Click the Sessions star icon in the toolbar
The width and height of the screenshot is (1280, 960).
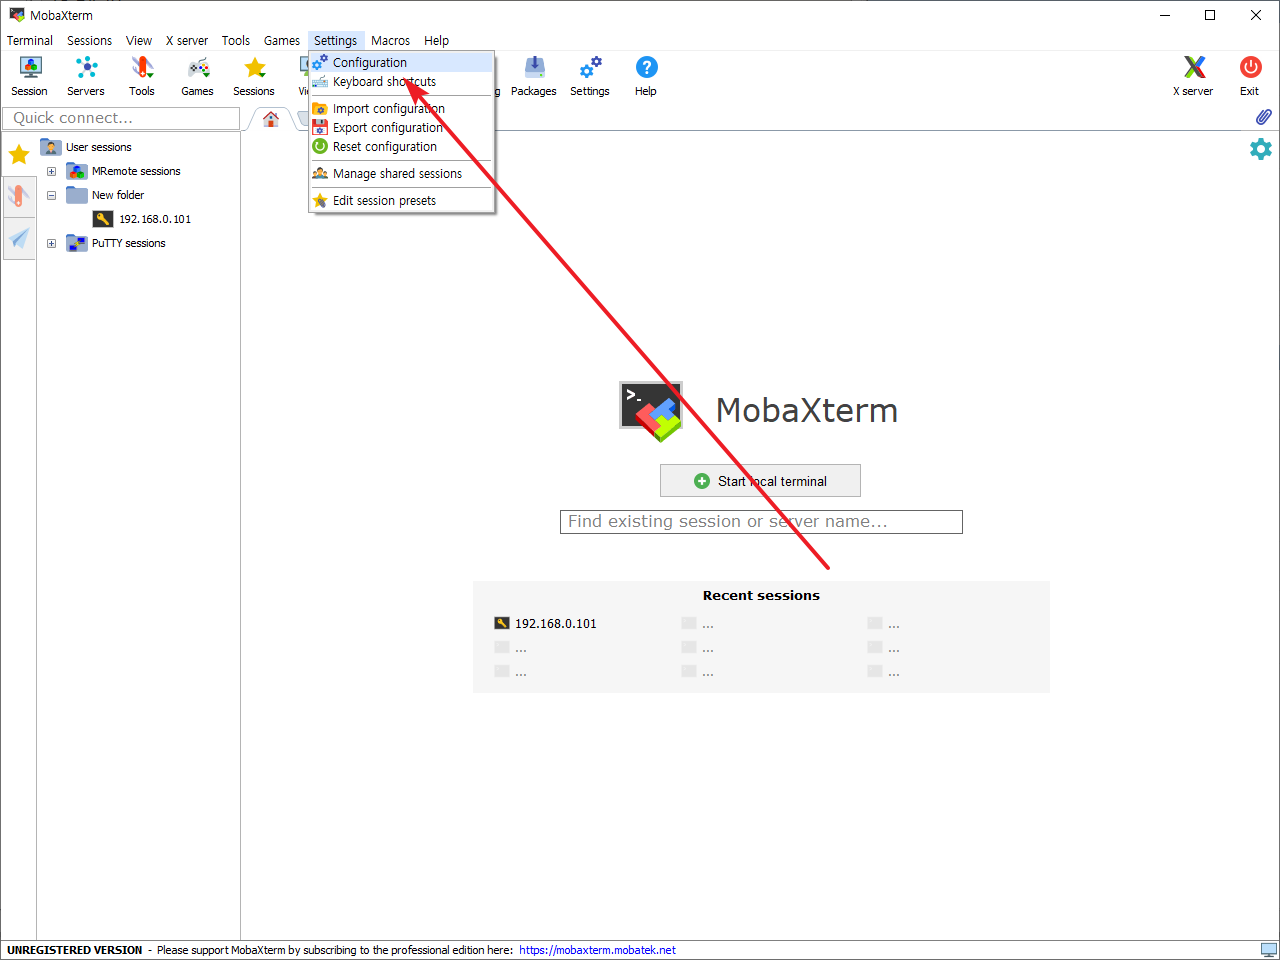(x=254, y=76)
